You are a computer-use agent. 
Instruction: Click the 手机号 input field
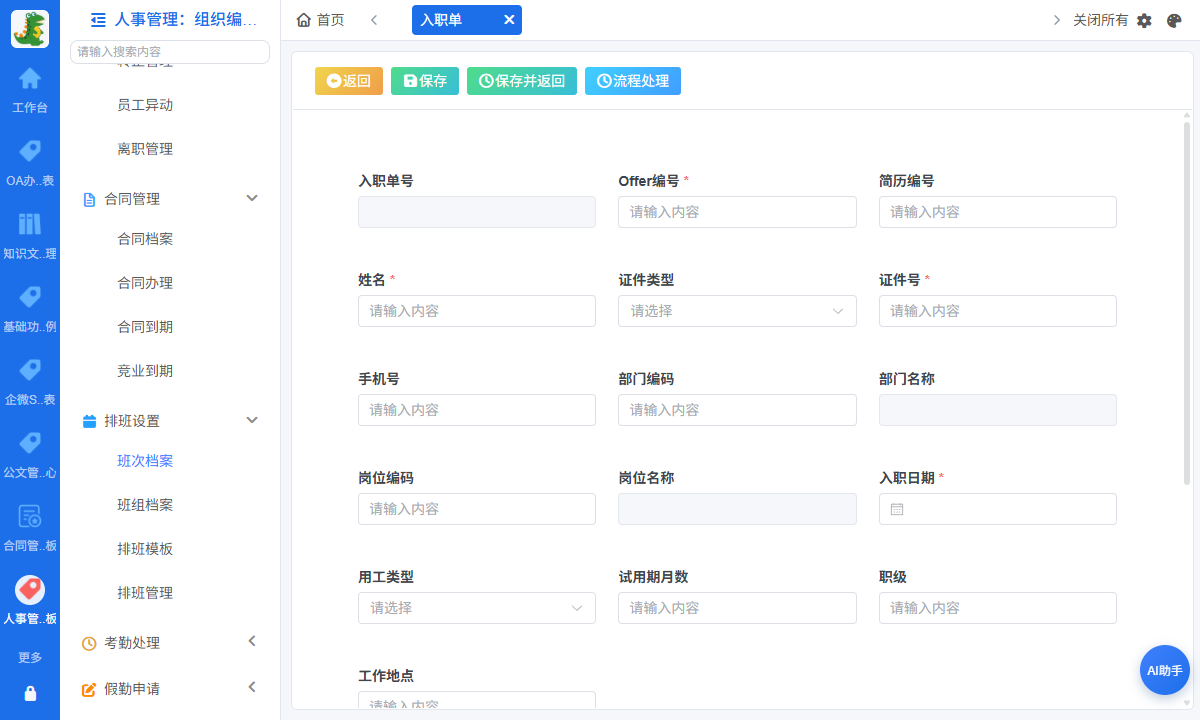point(477,410)
